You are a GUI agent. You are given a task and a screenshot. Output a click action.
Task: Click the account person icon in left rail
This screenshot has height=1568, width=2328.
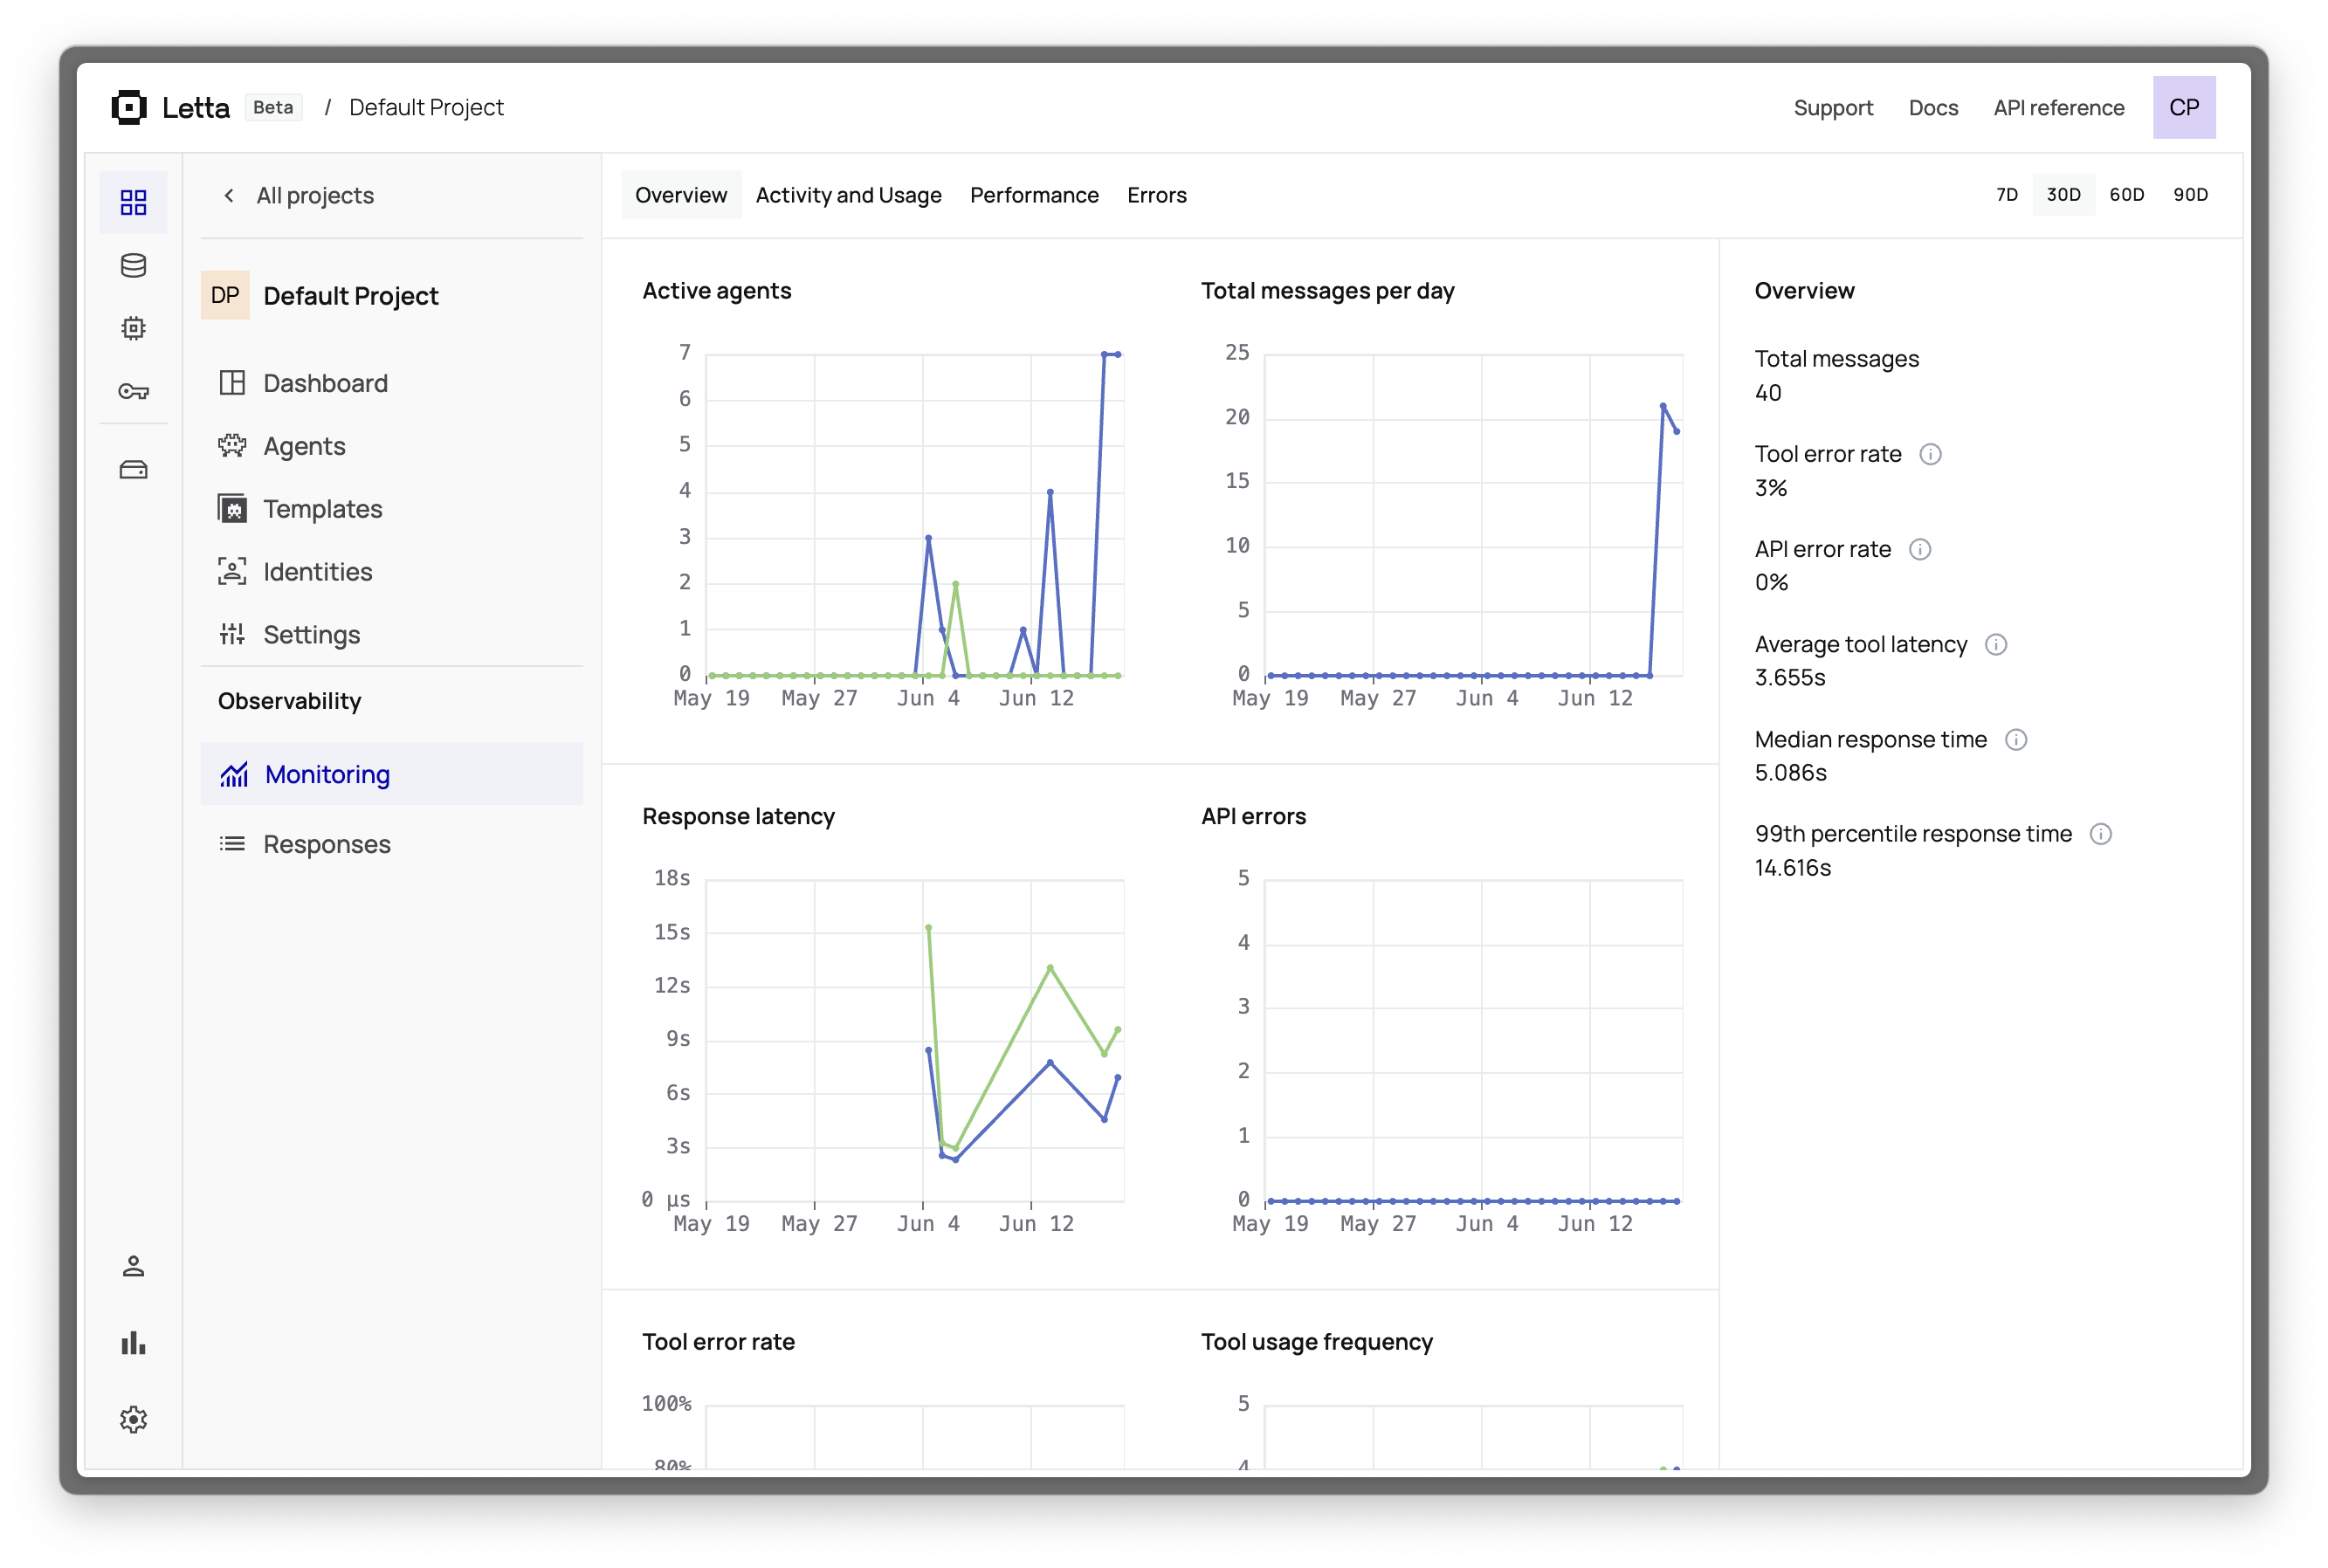click(133, 1266)
